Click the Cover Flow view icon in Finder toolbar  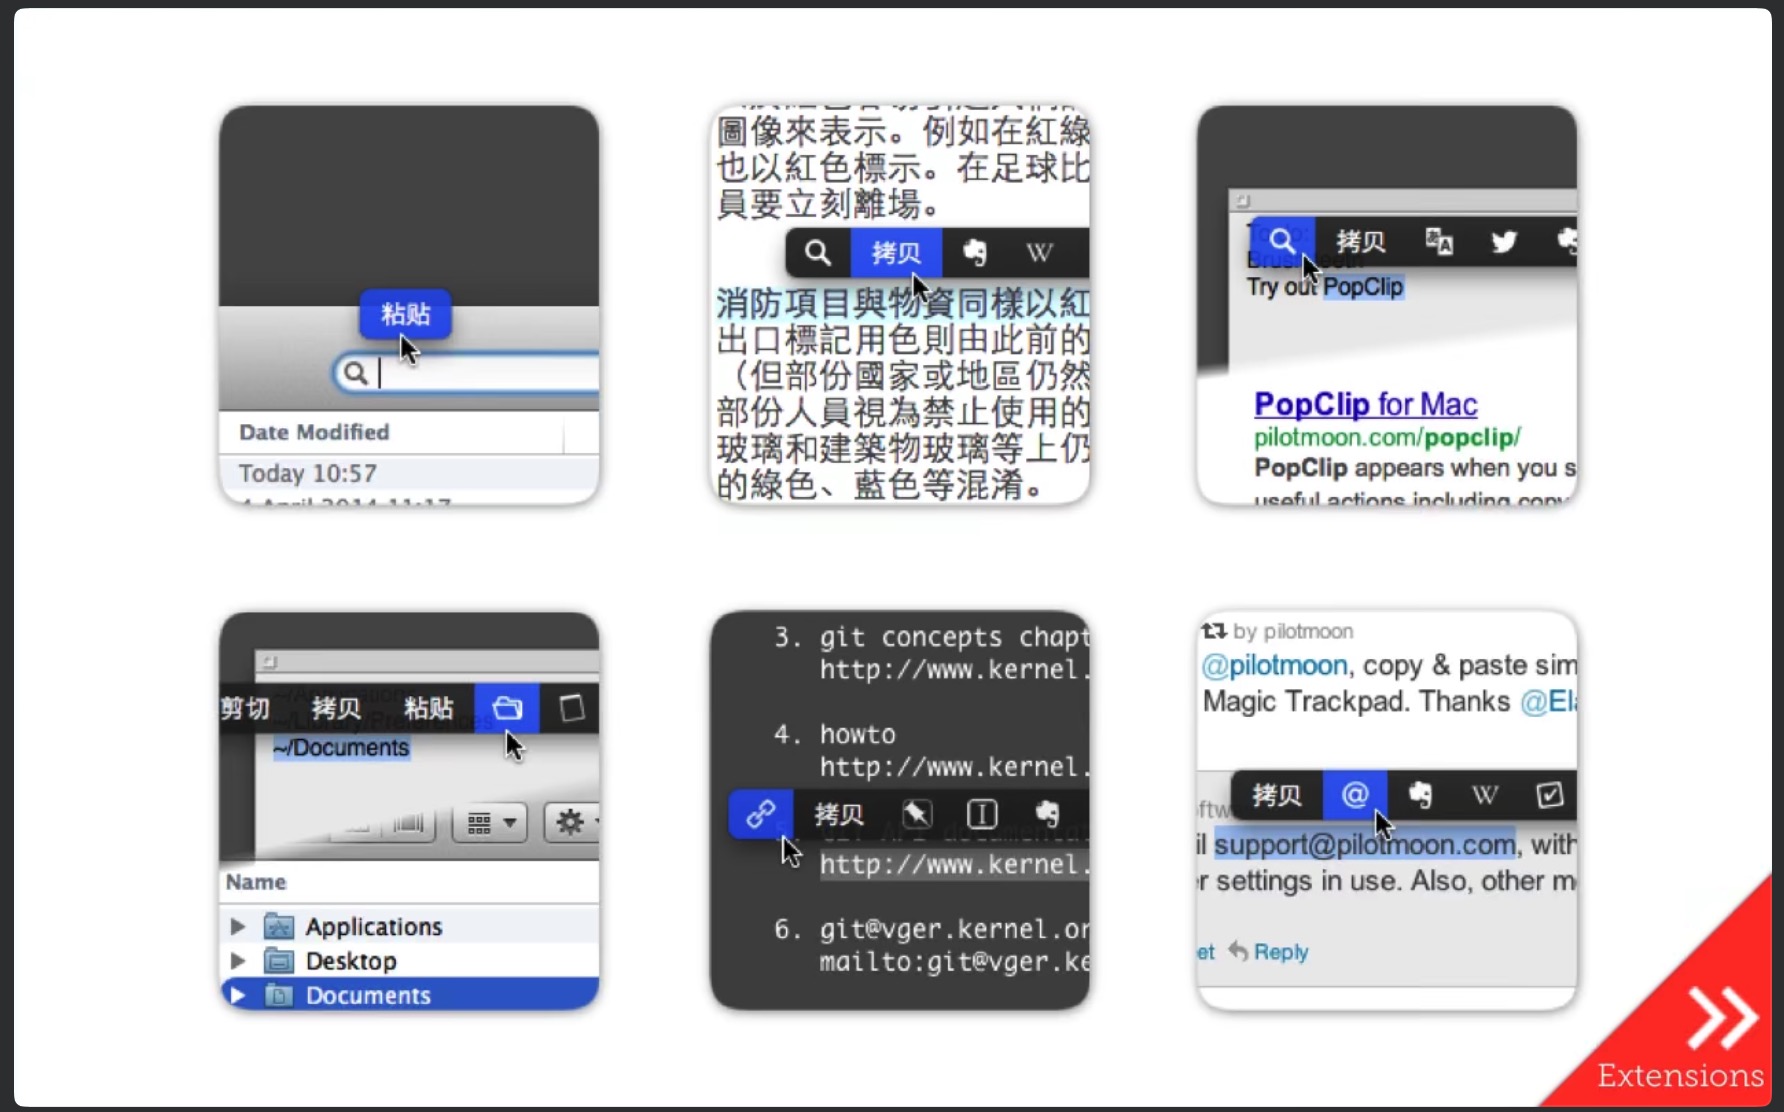tap(408, 824)
